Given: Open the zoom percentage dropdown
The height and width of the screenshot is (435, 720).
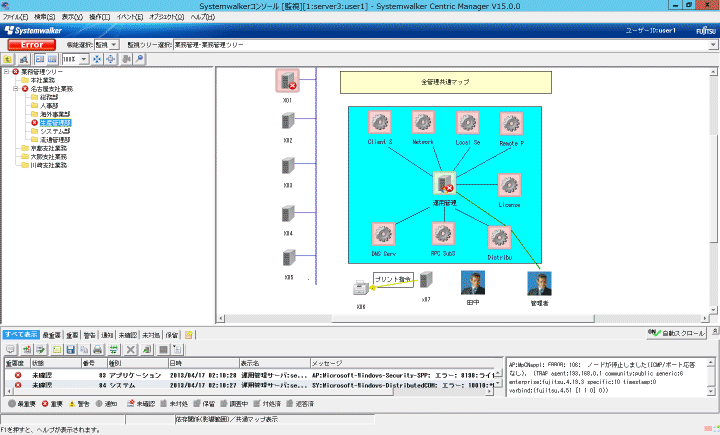Looking at the screenshot, I should point(83,60).
